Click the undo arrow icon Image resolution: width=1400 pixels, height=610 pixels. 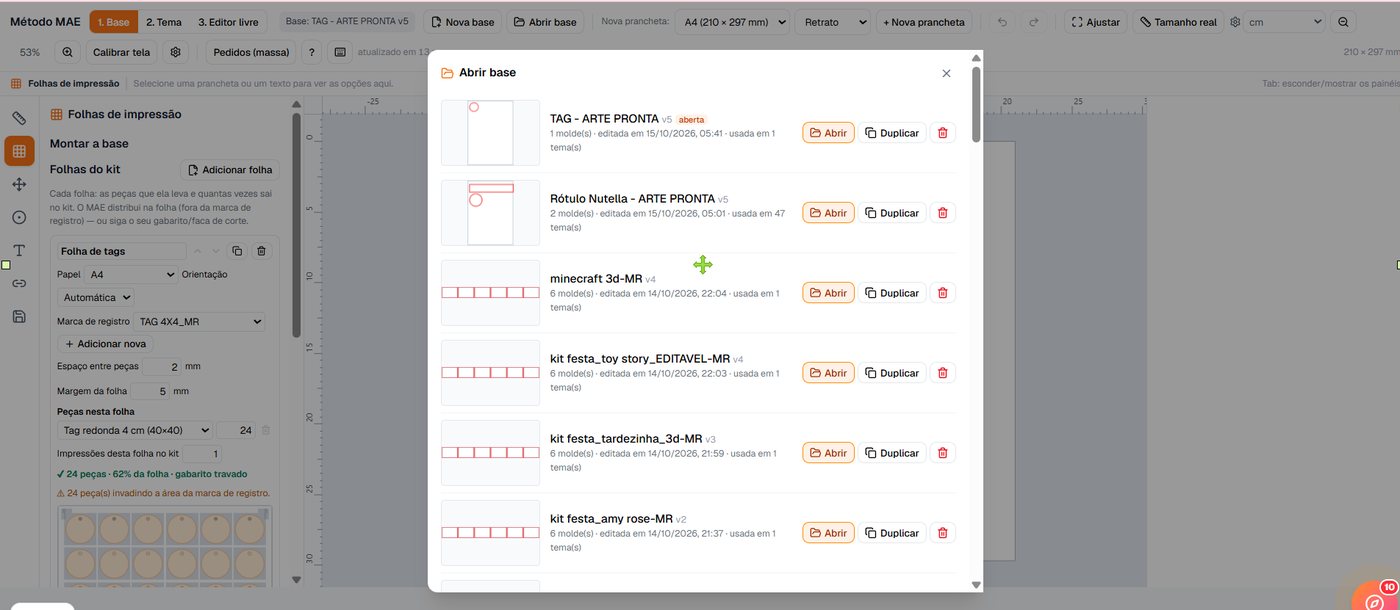[x=1003, y=22]
